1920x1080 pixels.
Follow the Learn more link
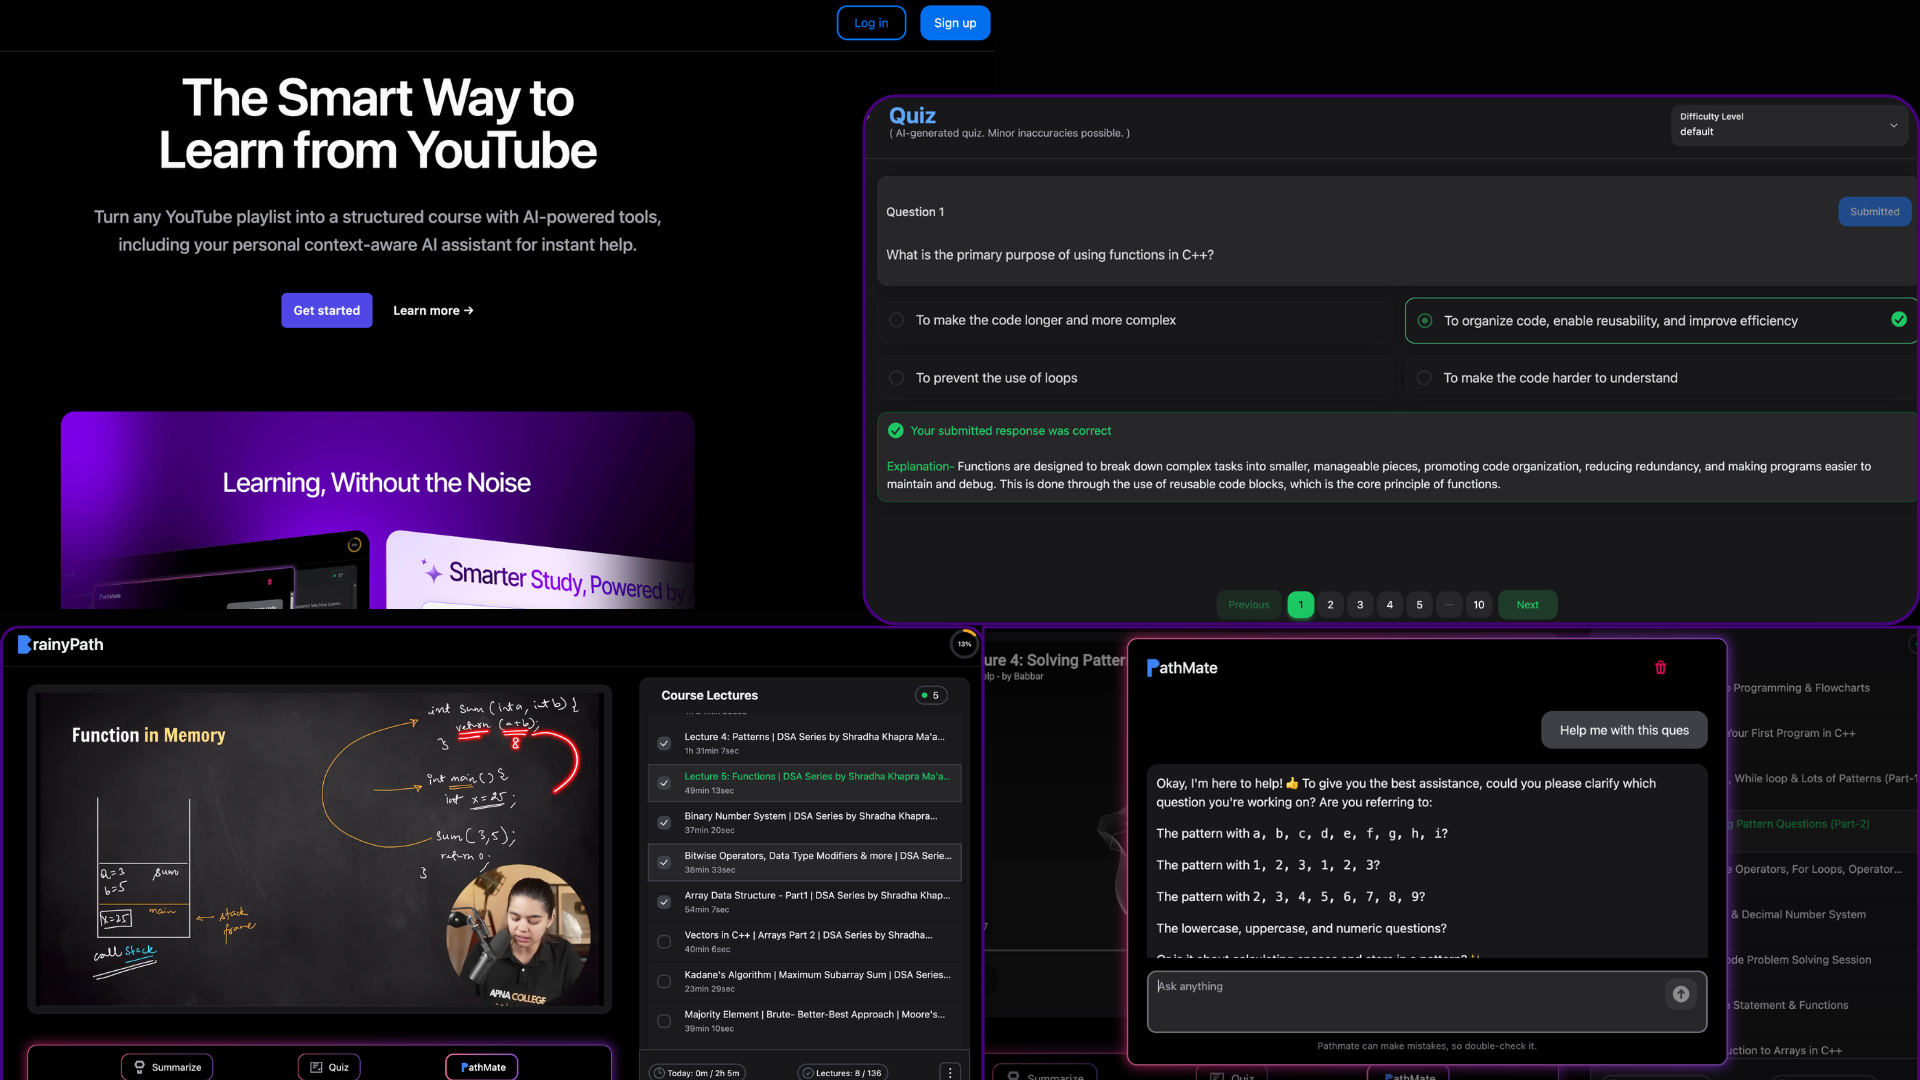coord(433,311)
